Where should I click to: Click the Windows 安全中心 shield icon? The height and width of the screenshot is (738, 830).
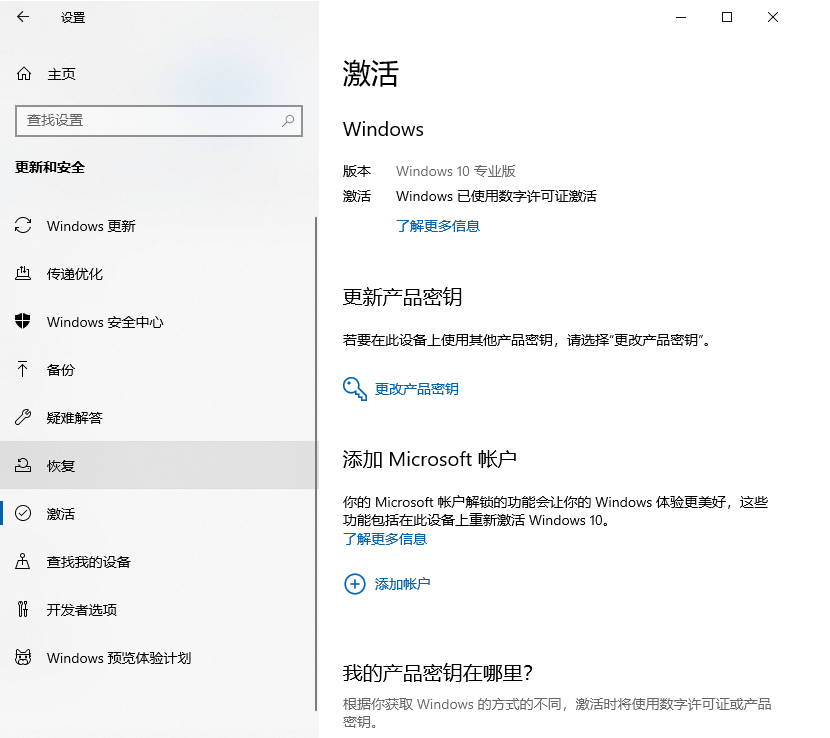tap(23, 321)
